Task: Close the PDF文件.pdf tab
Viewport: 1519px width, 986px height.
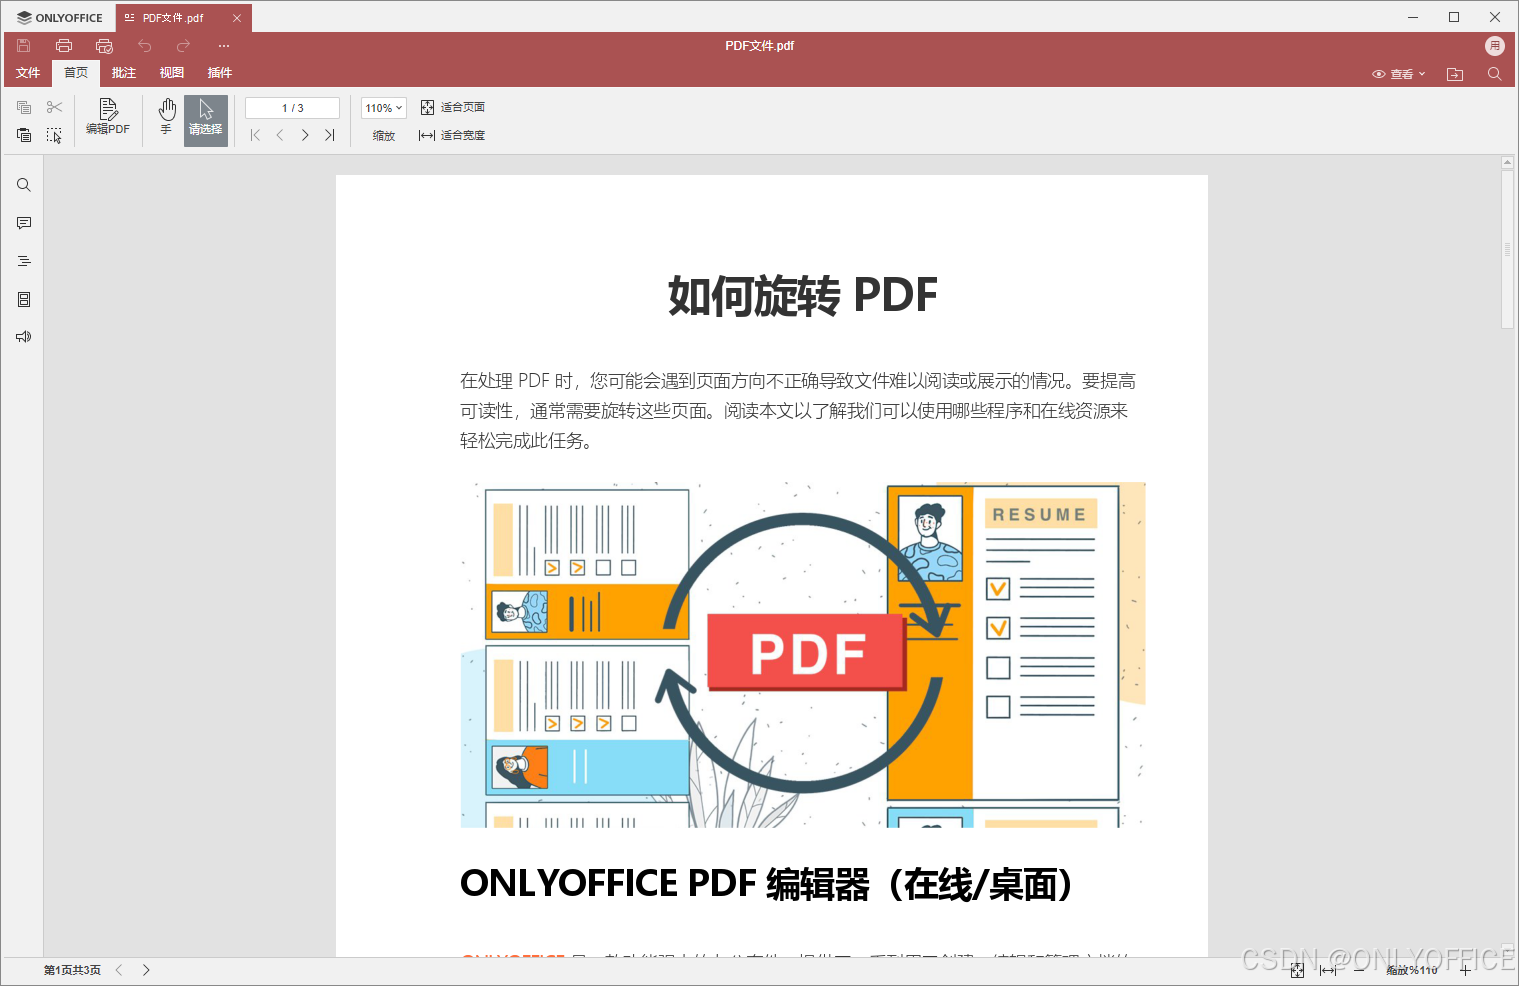Action: point(237,18)
